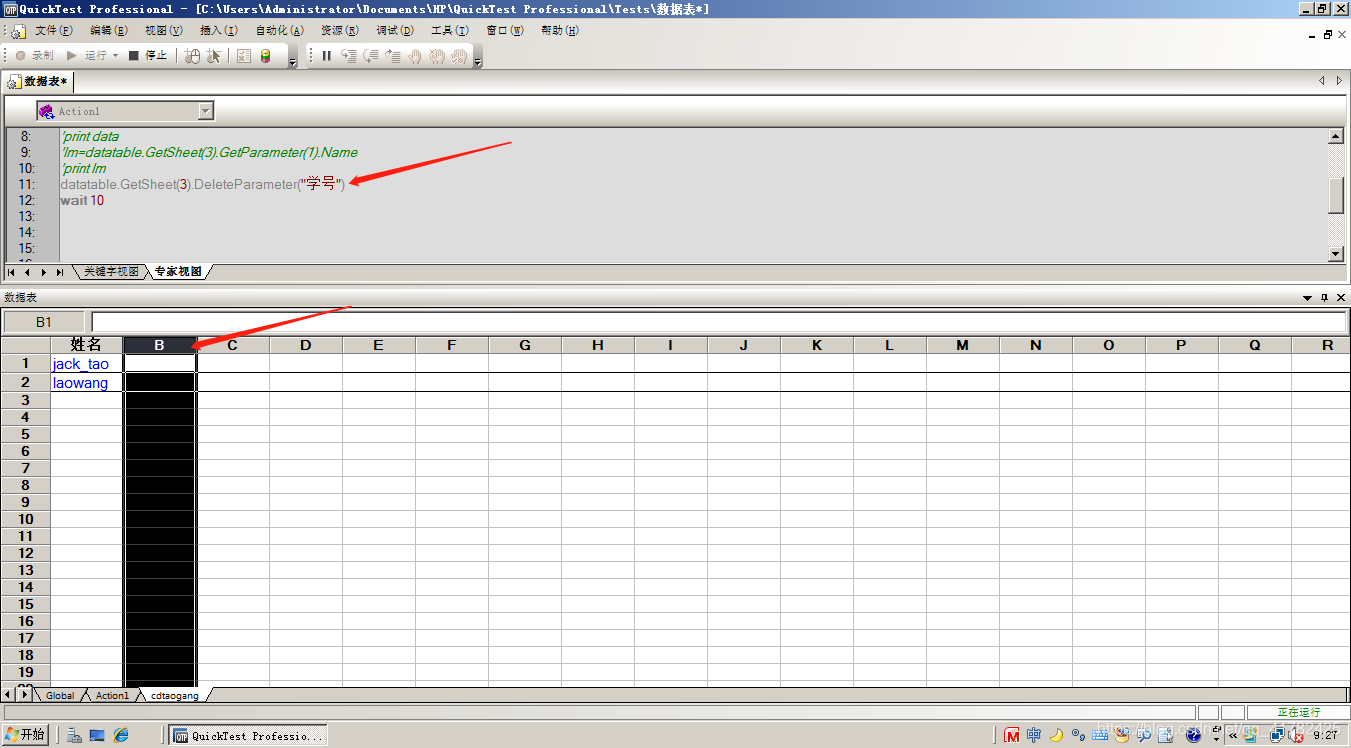
Task: Click the sheet tabs scroll-left arrow
Action: pos(9,694)
